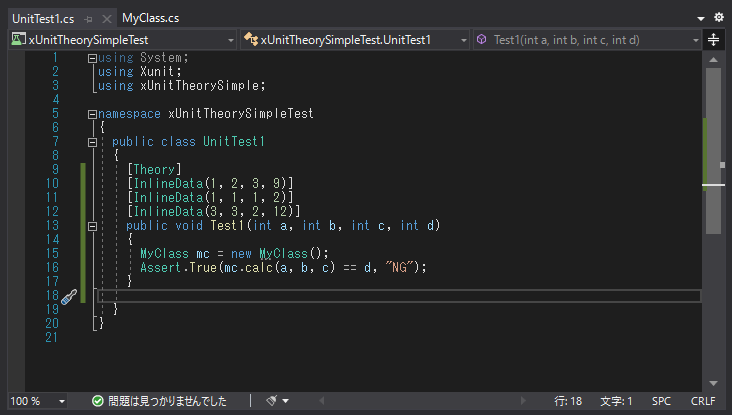Close the UnitTest1.cs tab

(107, 19)
